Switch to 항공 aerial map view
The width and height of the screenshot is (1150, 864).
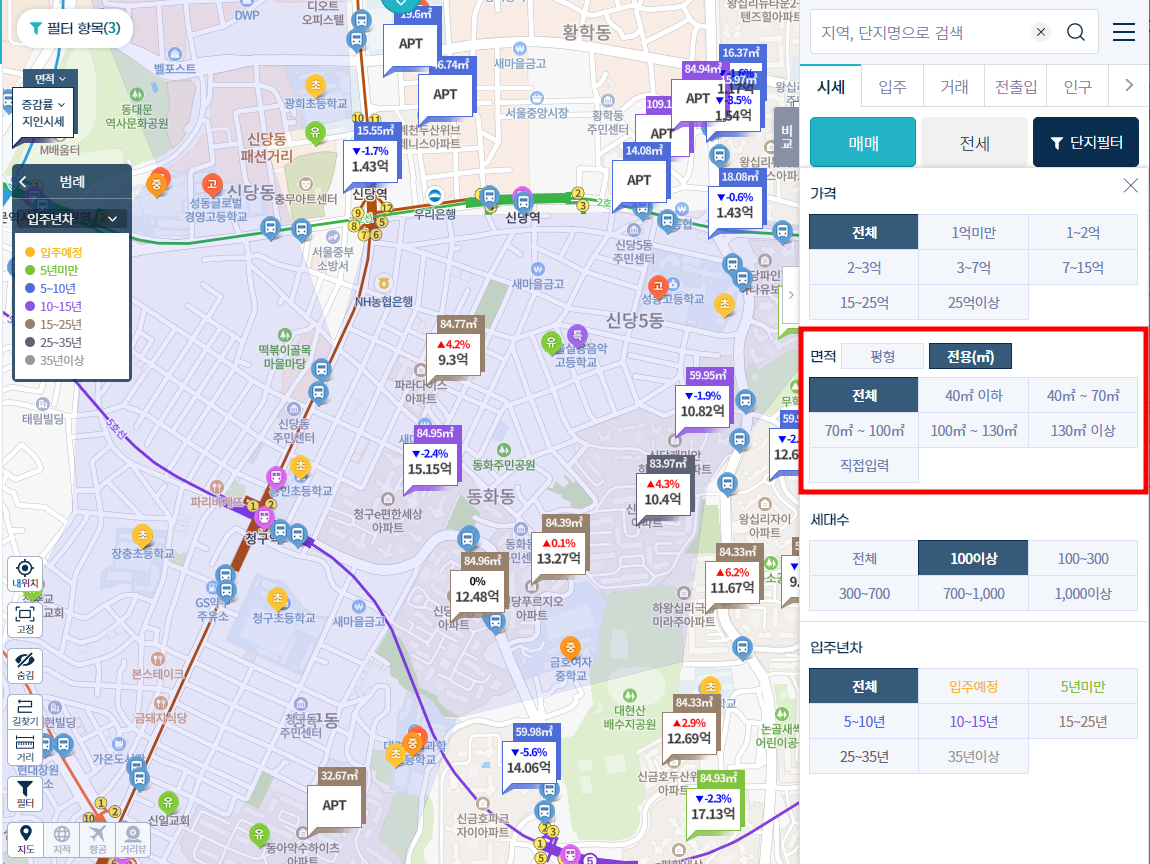(x=97, y=840)
